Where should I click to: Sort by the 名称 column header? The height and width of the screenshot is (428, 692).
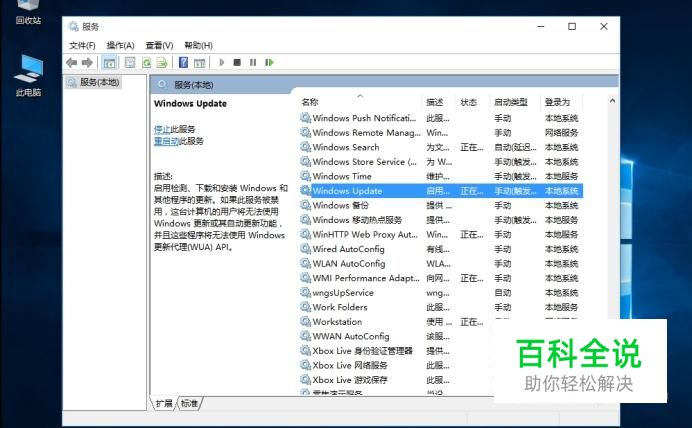coord(310,102)
